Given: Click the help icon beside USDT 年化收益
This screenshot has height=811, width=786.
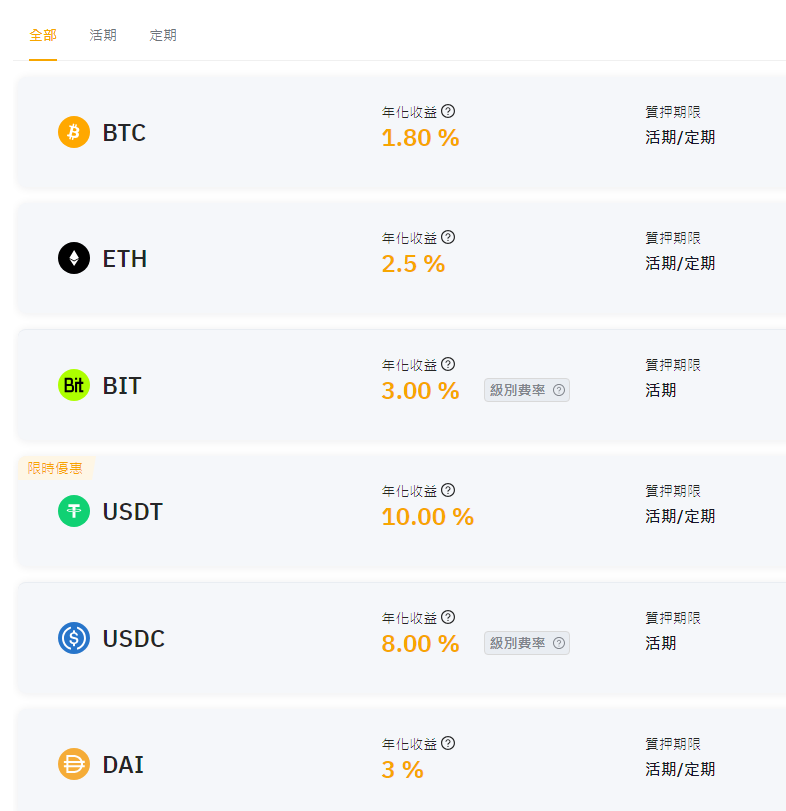Looking at the screenshot, I should (448, 490).
